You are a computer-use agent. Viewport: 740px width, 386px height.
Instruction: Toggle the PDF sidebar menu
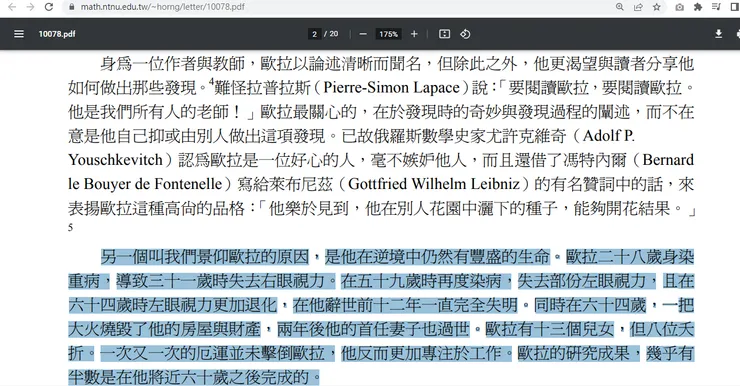(x=19, y=34)
